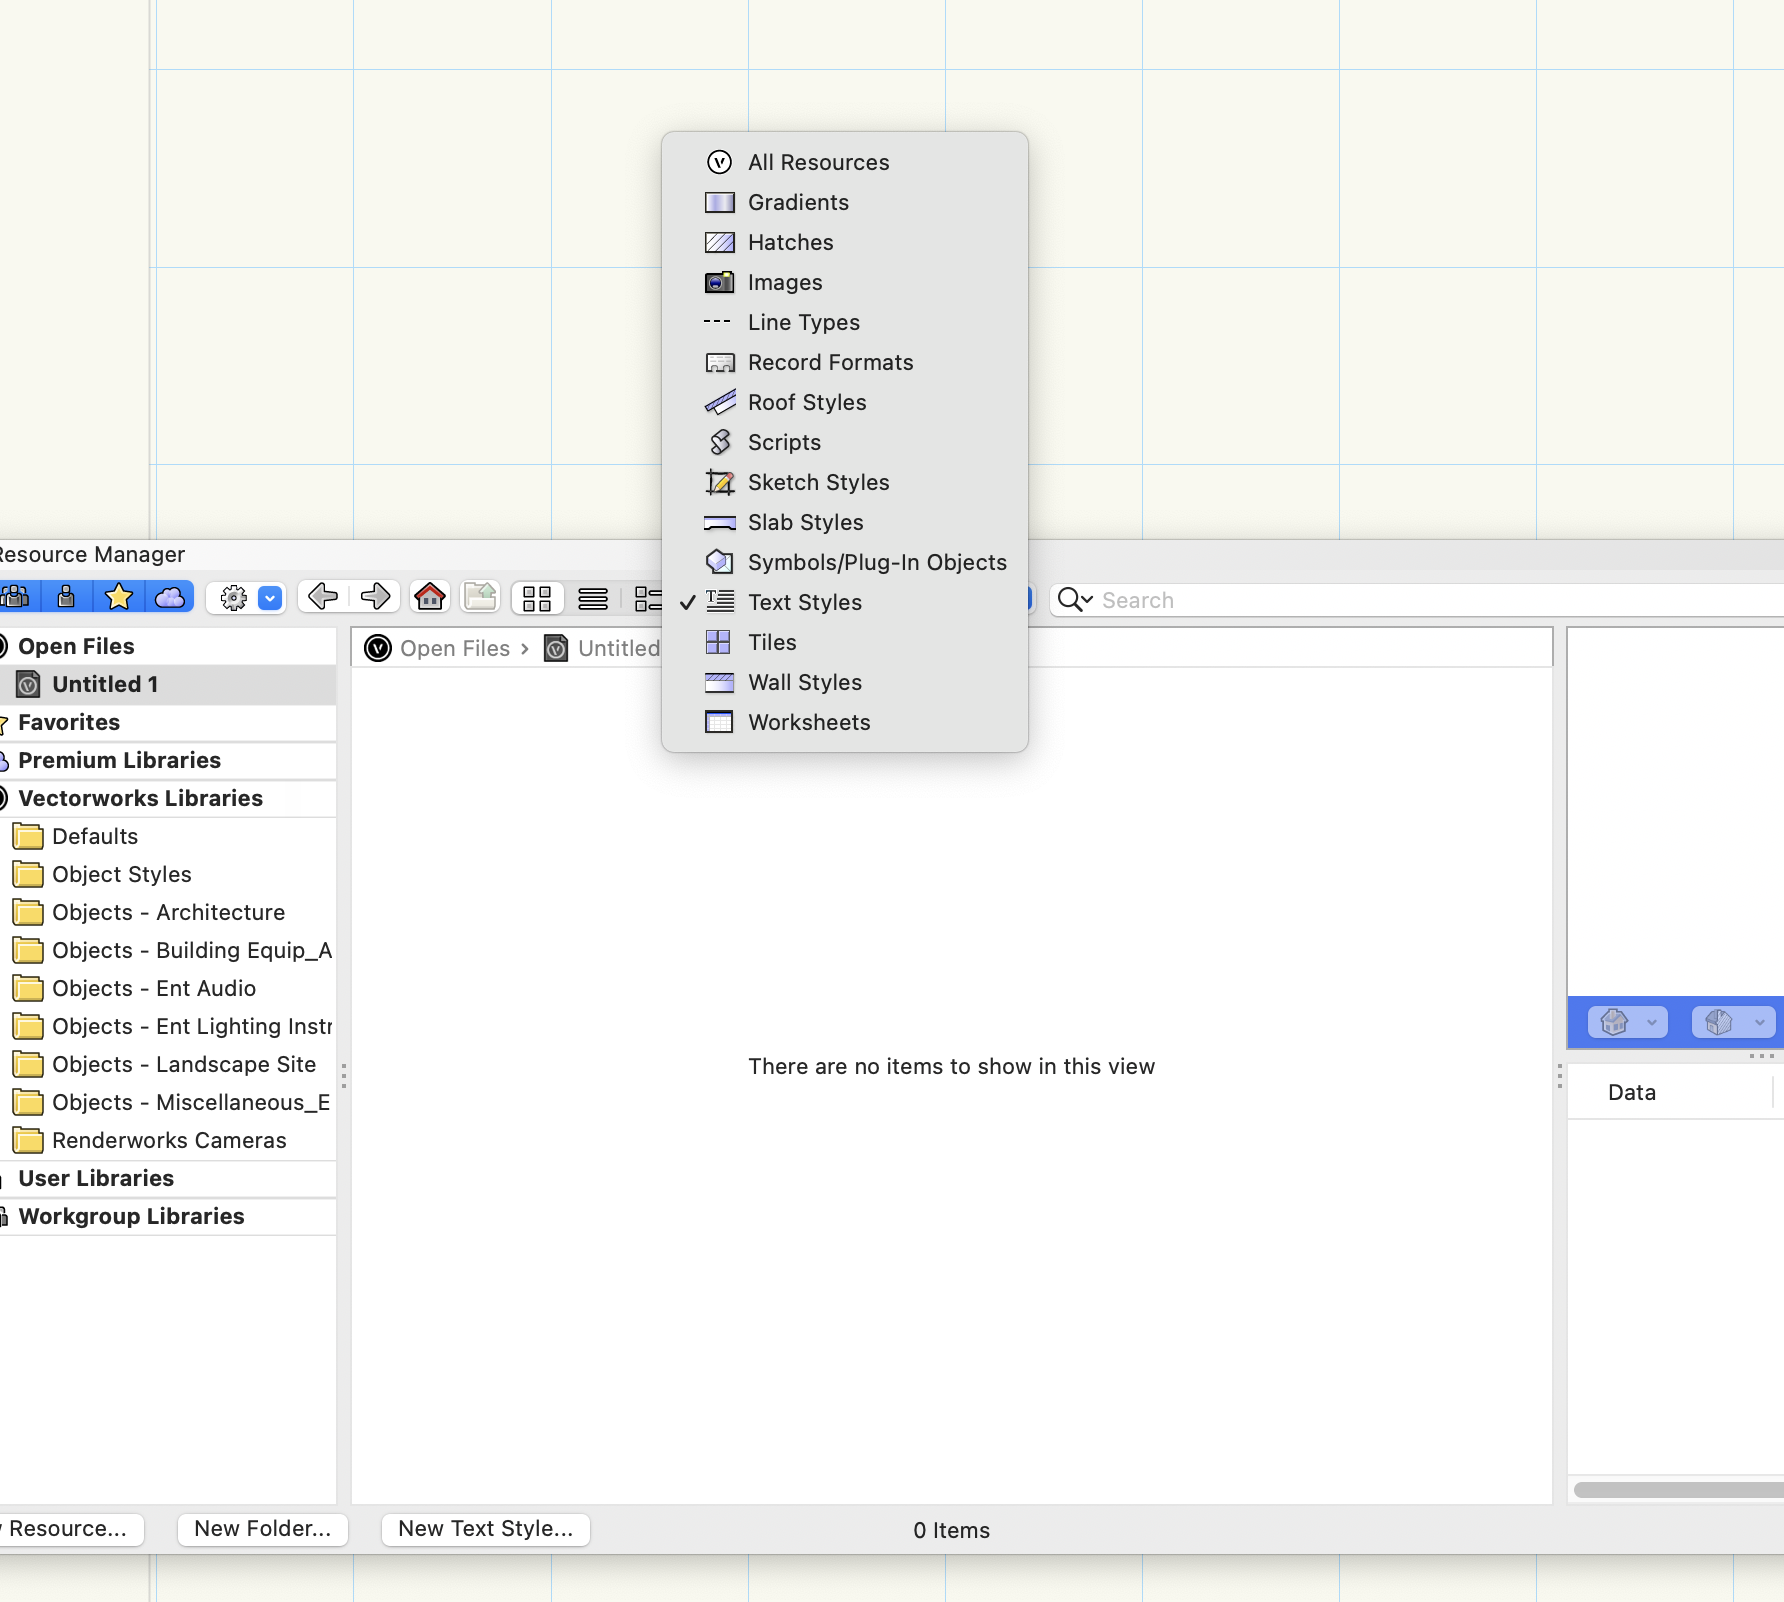Click the New Text Style button
Image resolution: width=1784 pixels, height=1602 pixels.
click(484, 1529)
